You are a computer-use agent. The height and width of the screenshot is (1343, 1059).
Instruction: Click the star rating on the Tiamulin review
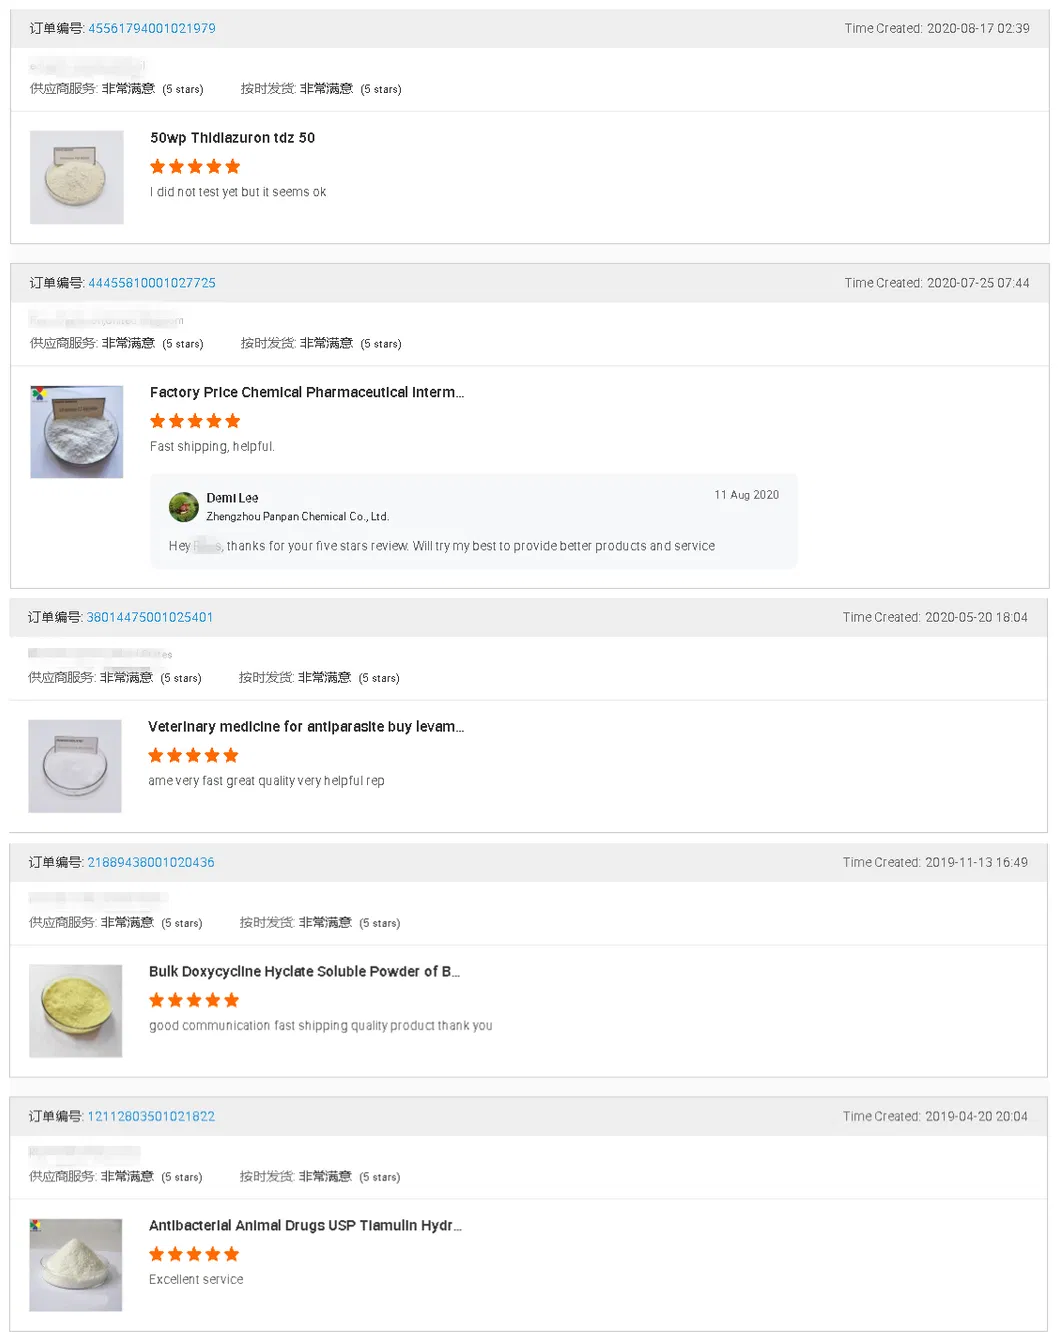click(x=193, y=1253)
